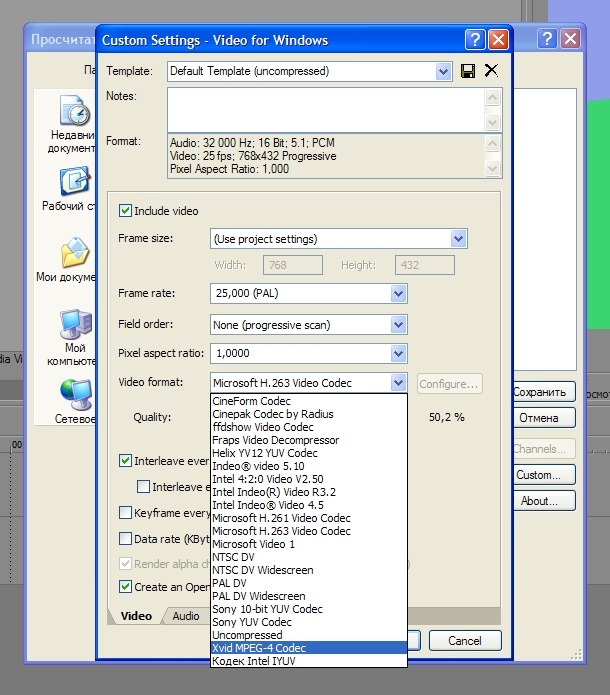Select Fraps Video Decompressor
Viewport: 610px width, 695px height.
[x=309, y=440]
